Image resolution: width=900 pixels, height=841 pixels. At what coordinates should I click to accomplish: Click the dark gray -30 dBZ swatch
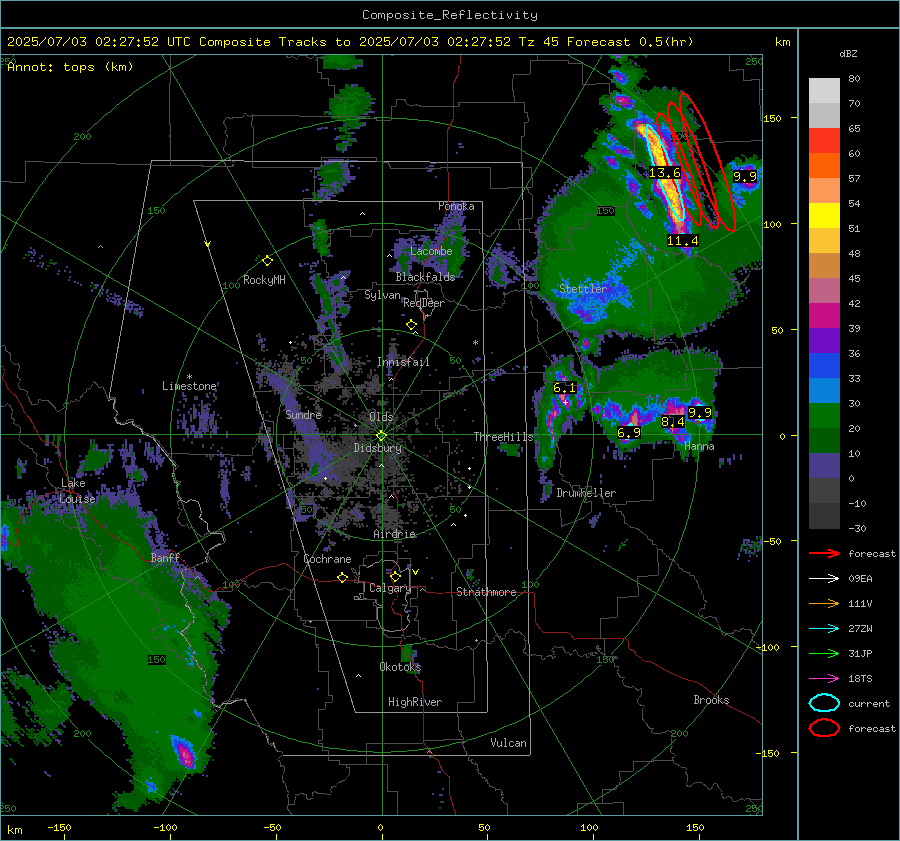(824, 516)
